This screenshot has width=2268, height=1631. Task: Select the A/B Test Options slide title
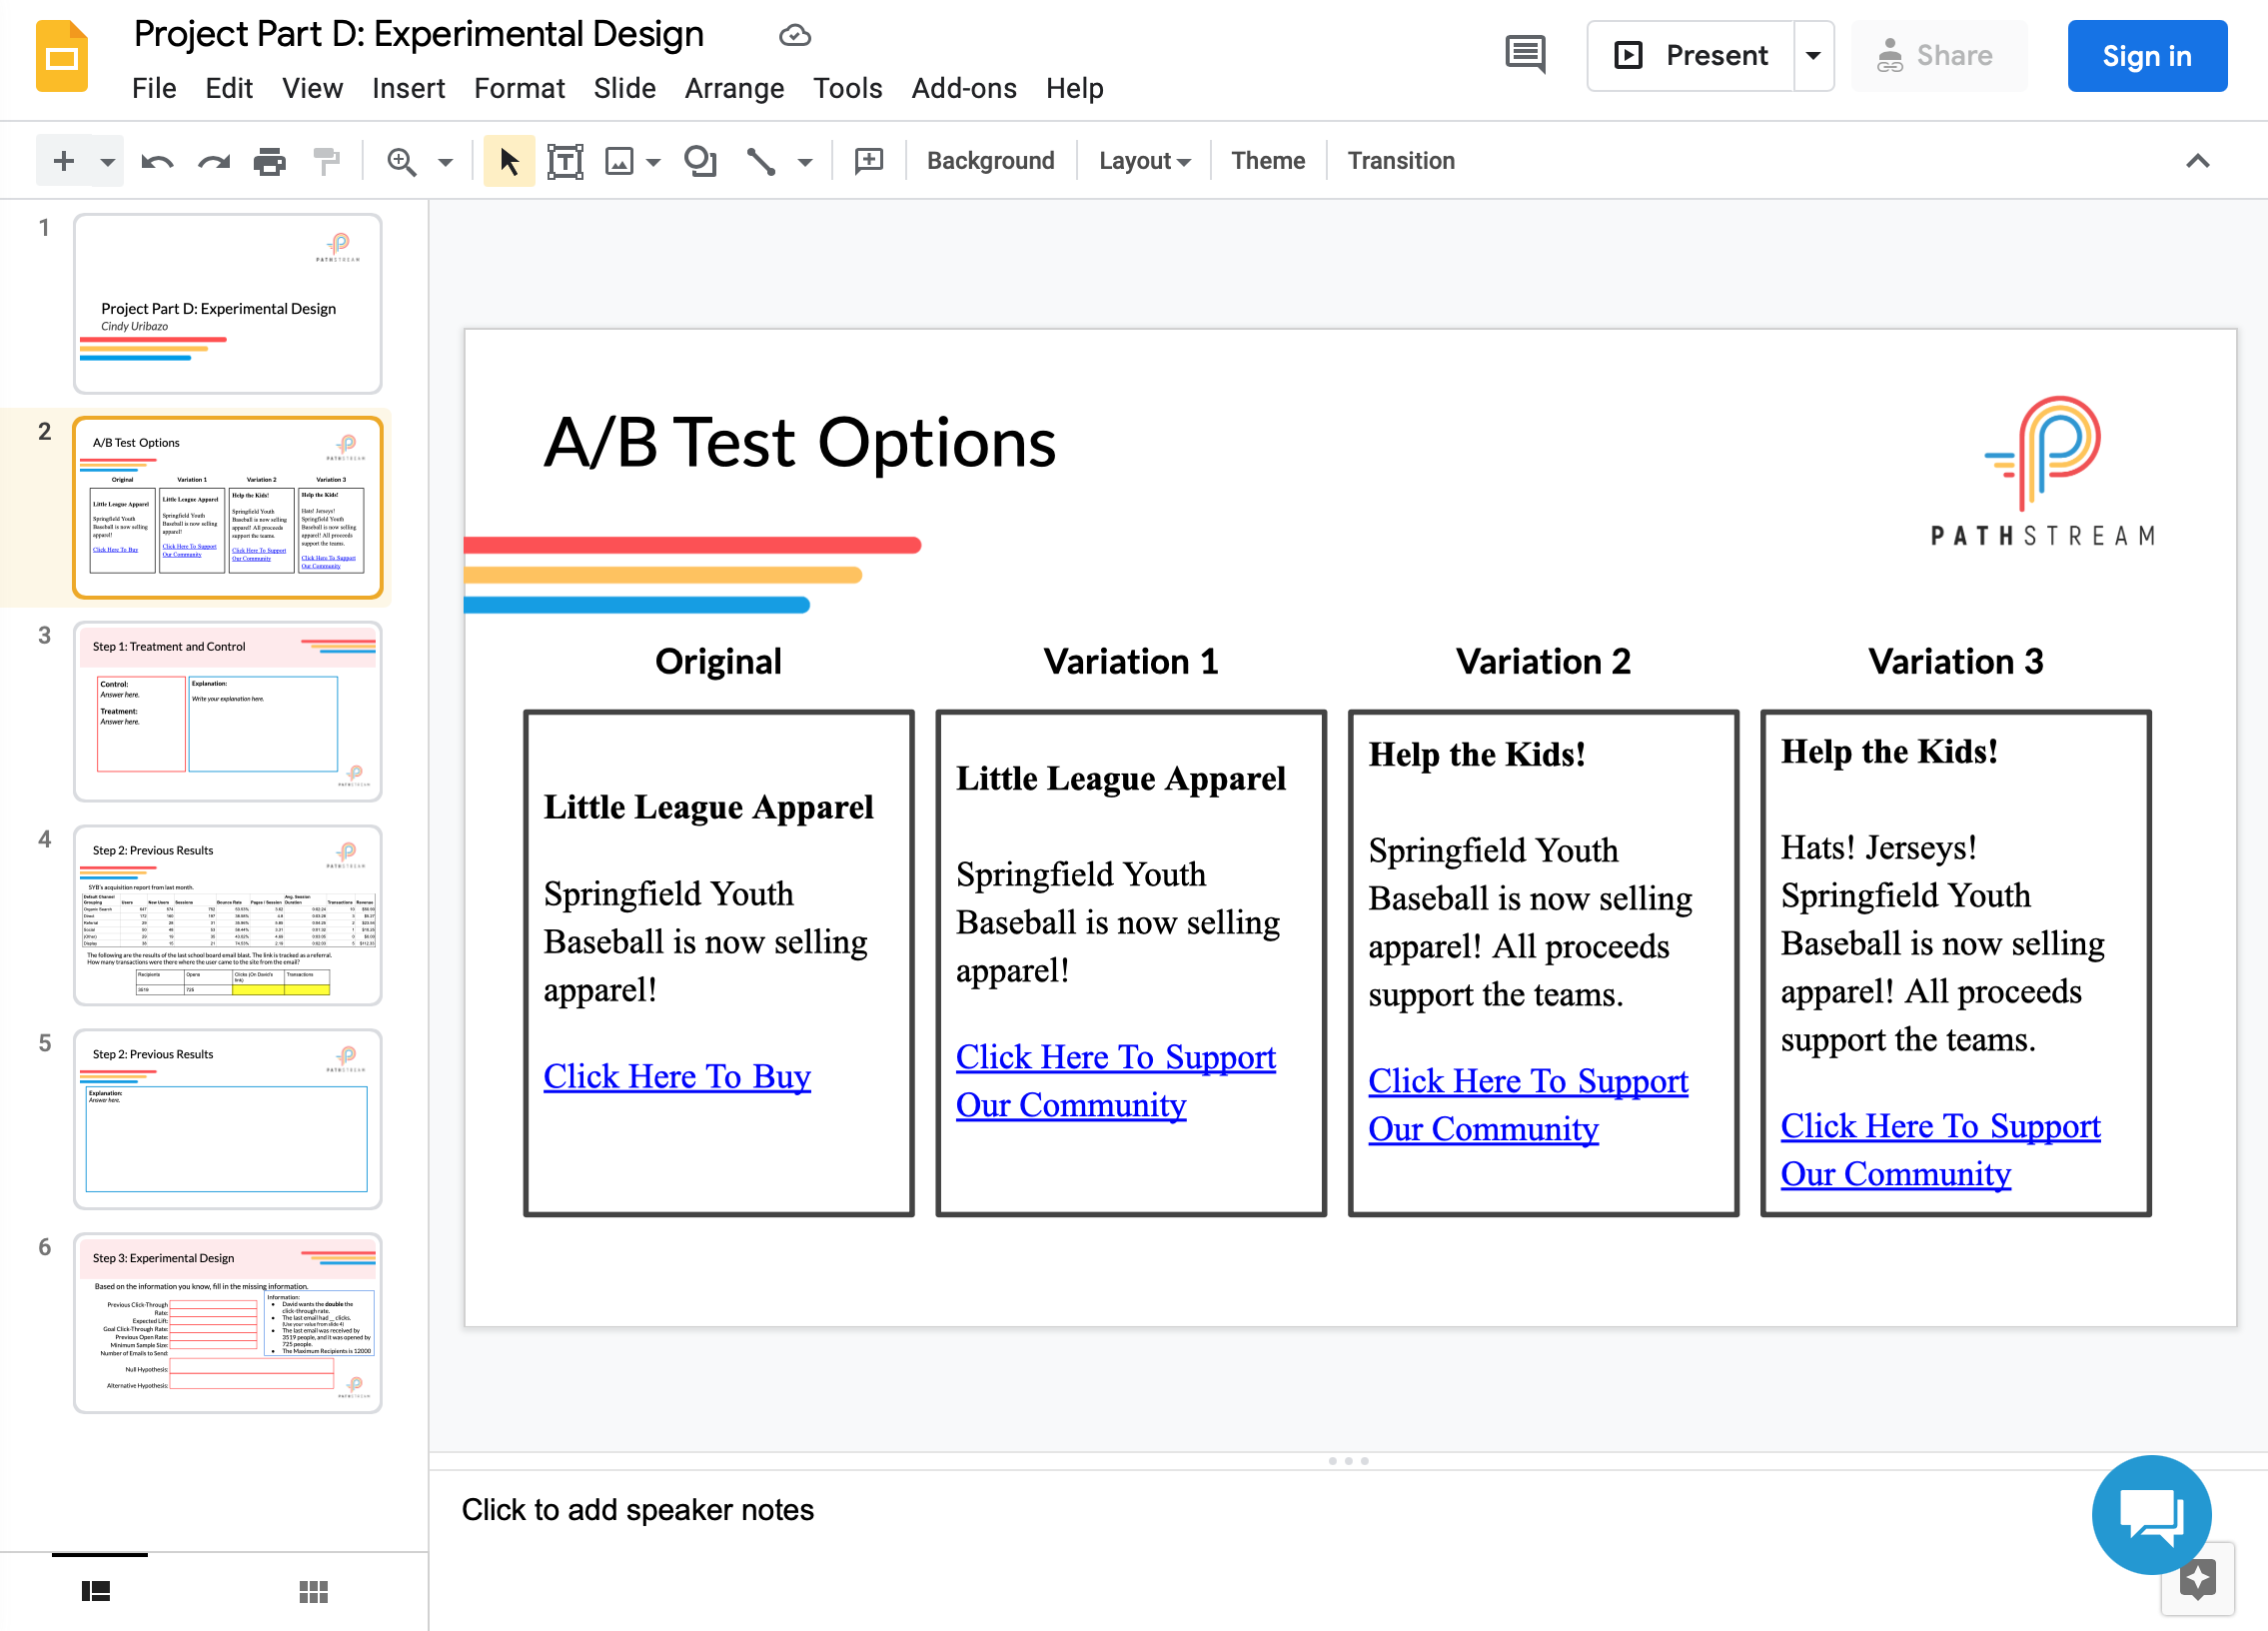(x=799, y=443)
